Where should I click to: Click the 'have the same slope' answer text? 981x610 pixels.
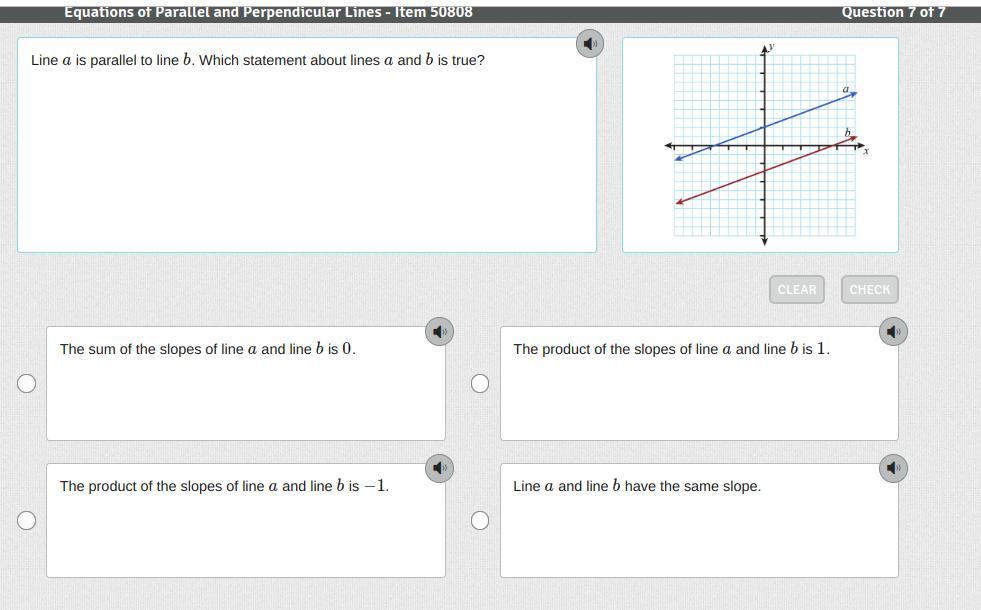[637, 486]
